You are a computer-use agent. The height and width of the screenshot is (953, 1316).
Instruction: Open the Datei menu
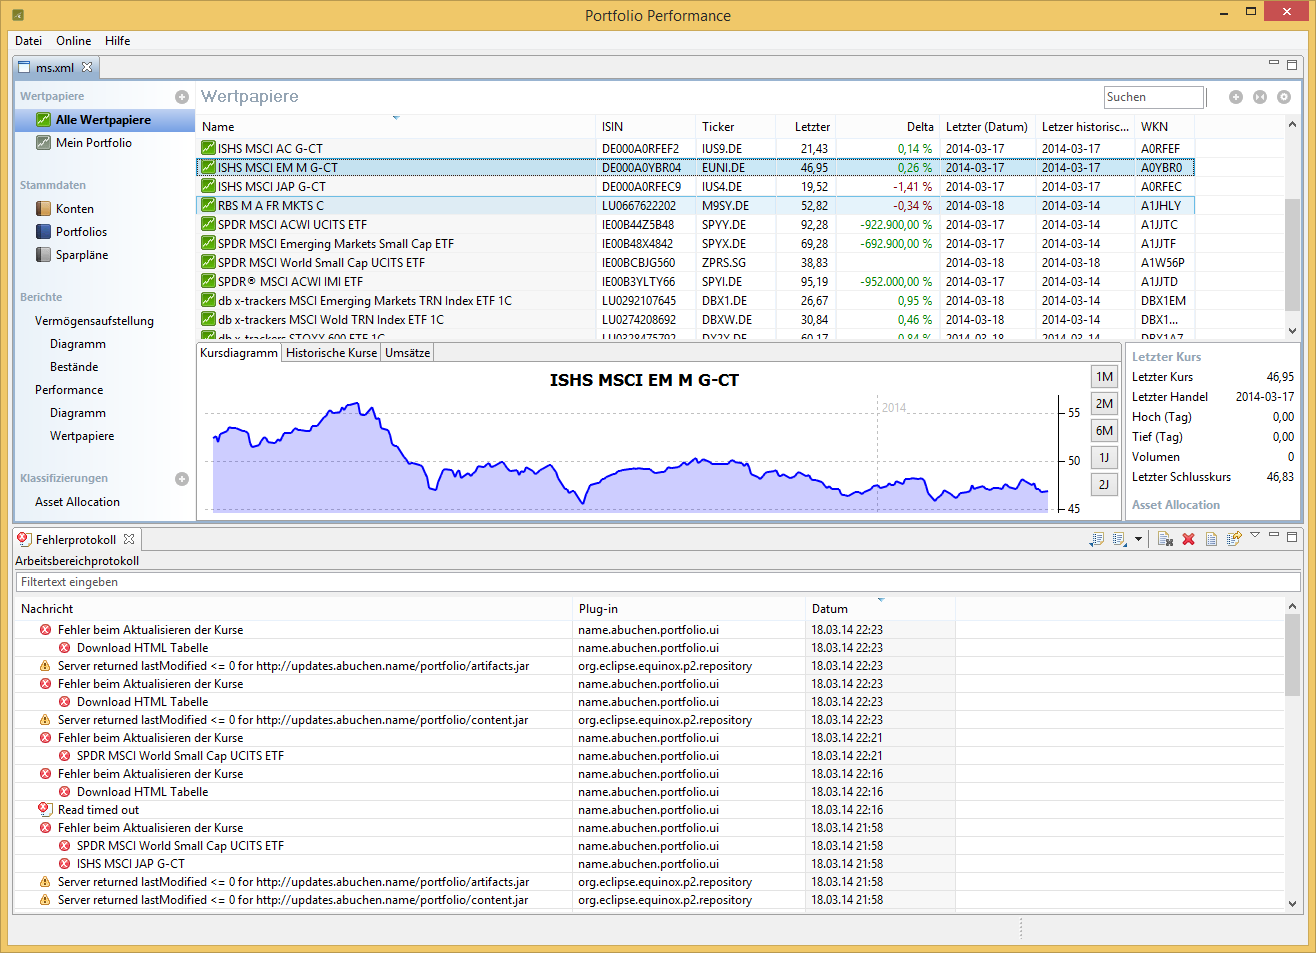click(x=29, y=41)
